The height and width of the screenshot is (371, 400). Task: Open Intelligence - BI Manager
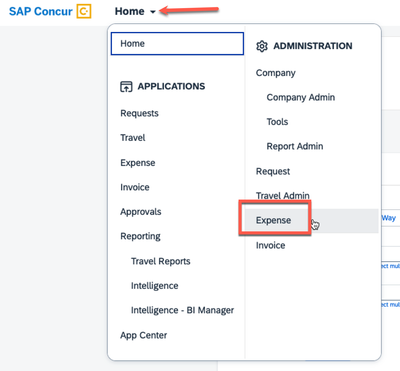182,310
